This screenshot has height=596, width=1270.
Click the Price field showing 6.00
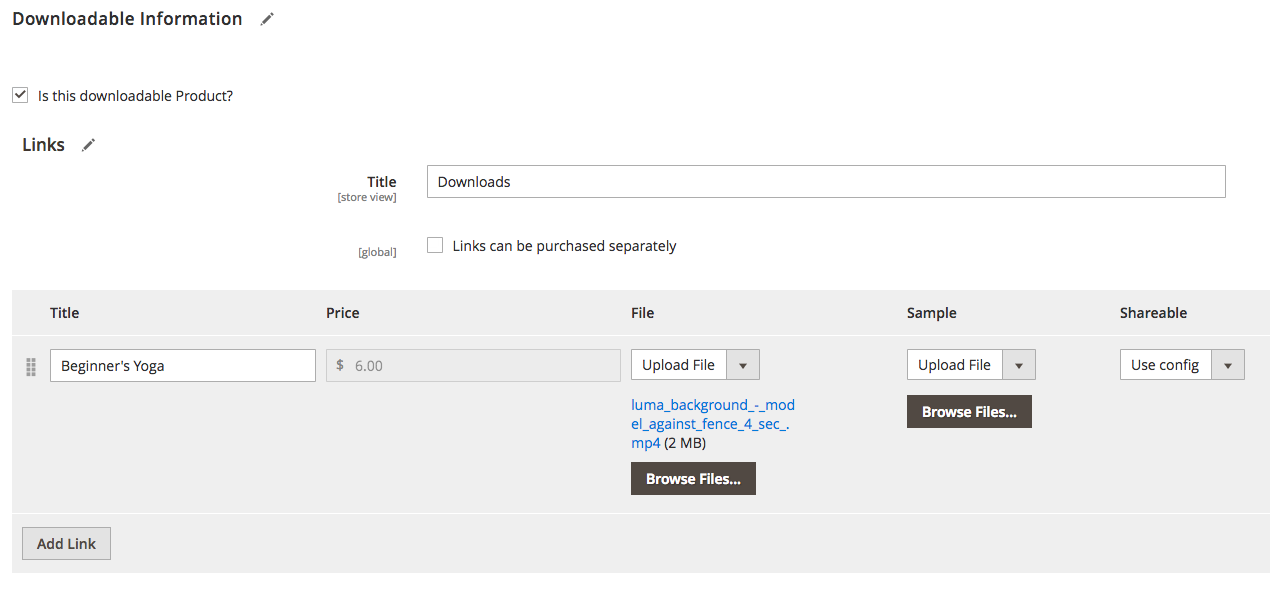(x=473, y=365)
